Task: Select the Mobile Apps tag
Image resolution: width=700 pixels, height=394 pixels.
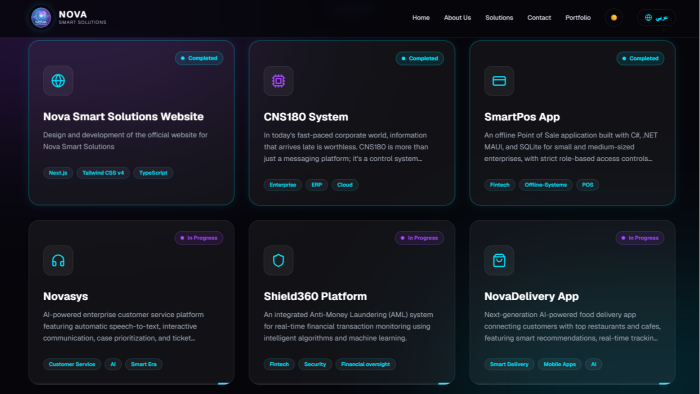Action: 559,364
